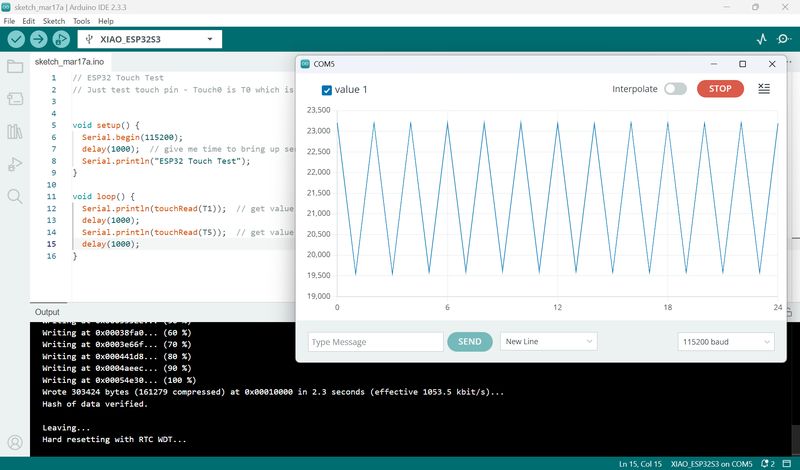Click 'Ln 15, Col 15' in status bar

(640, 464)
